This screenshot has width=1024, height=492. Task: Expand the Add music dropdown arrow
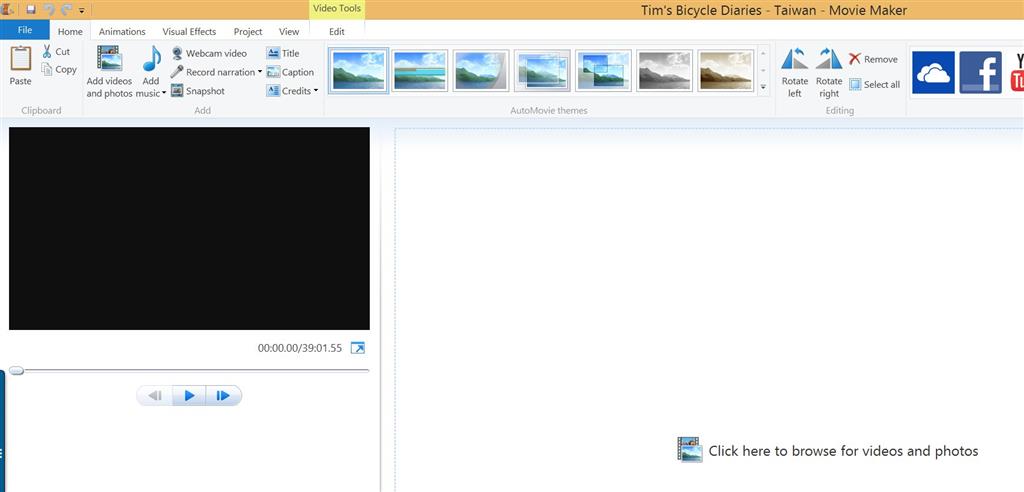click(x=164, y=93)
